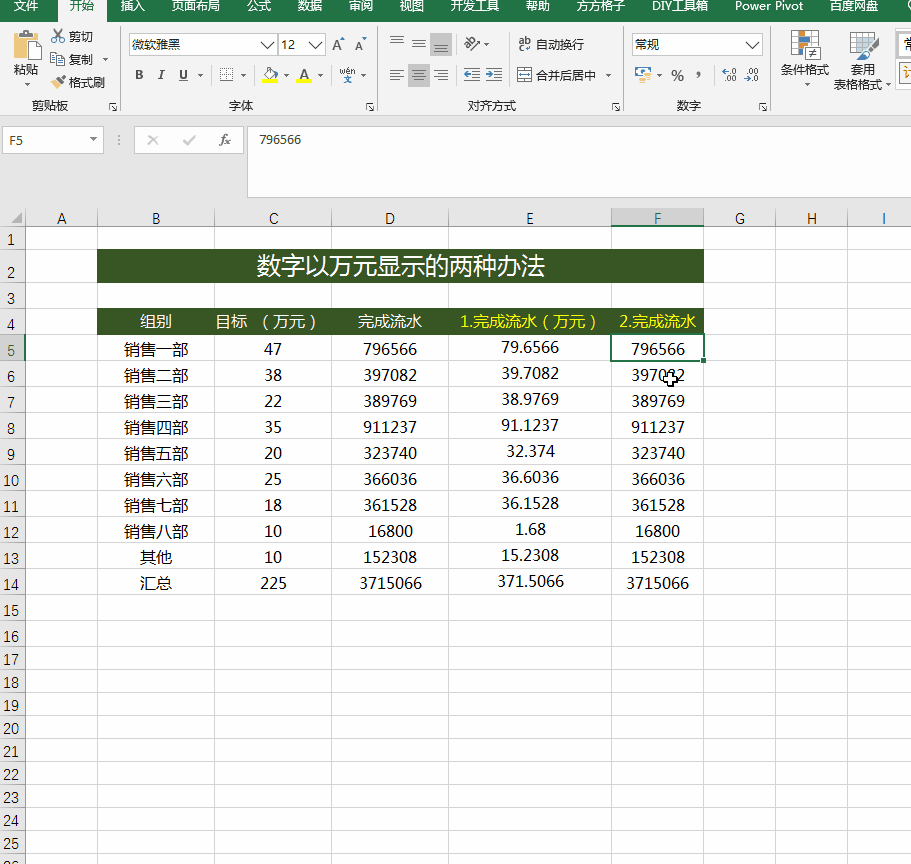
Task: Click in the formula bar showing 796566
Action: point(579,162)
